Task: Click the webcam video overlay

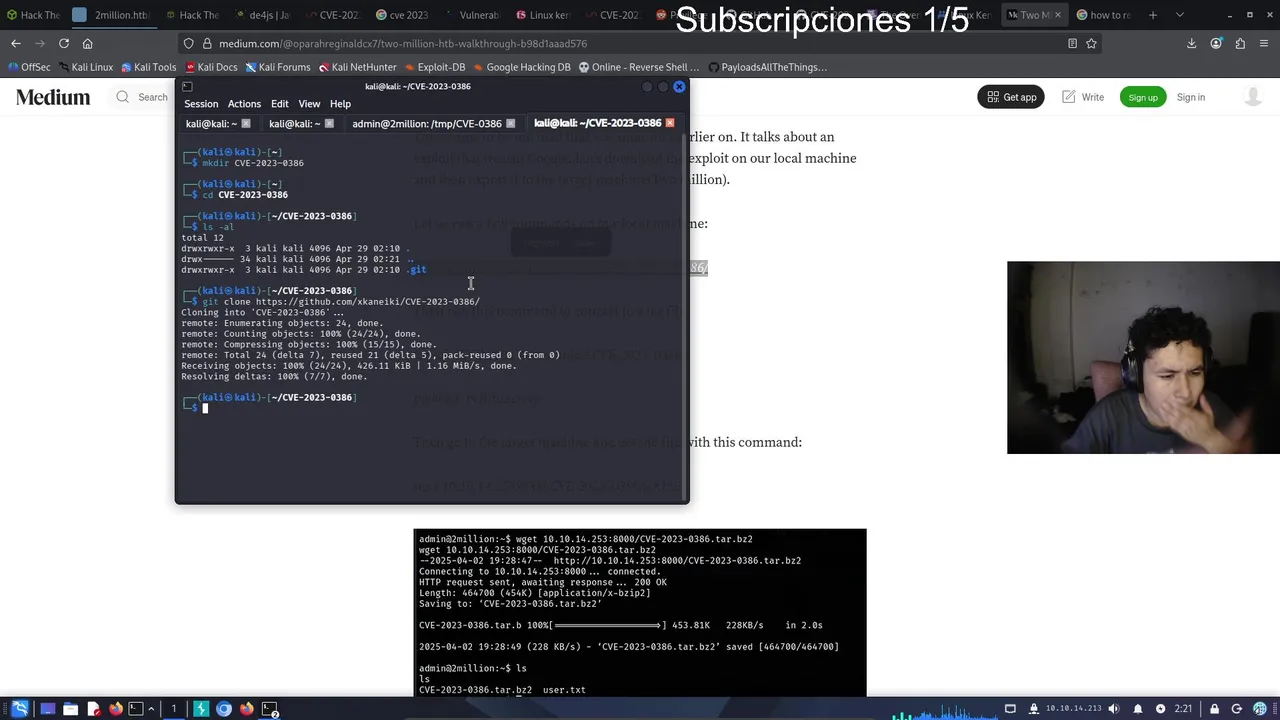Action: pos(1143,358)
